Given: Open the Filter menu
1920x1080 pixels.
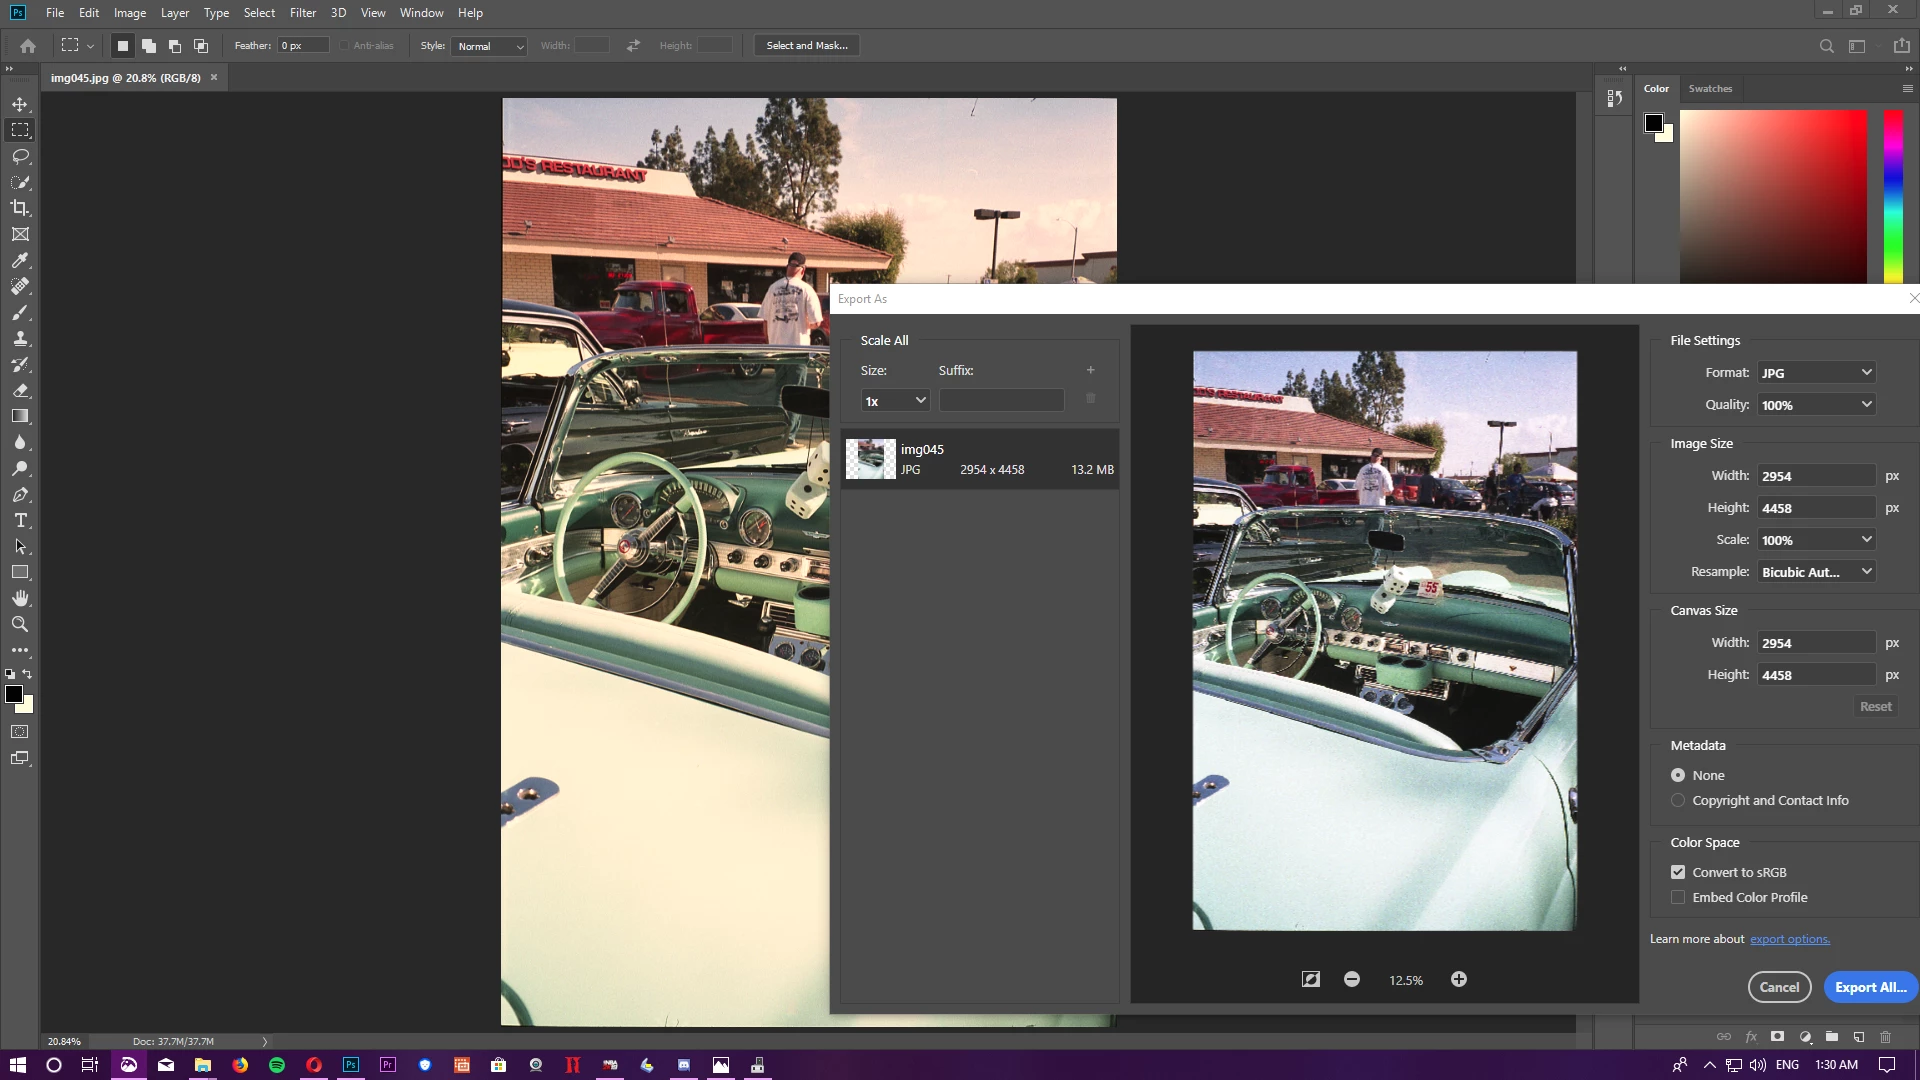Looking at the screenshot, I should click(x=302, y=13).
